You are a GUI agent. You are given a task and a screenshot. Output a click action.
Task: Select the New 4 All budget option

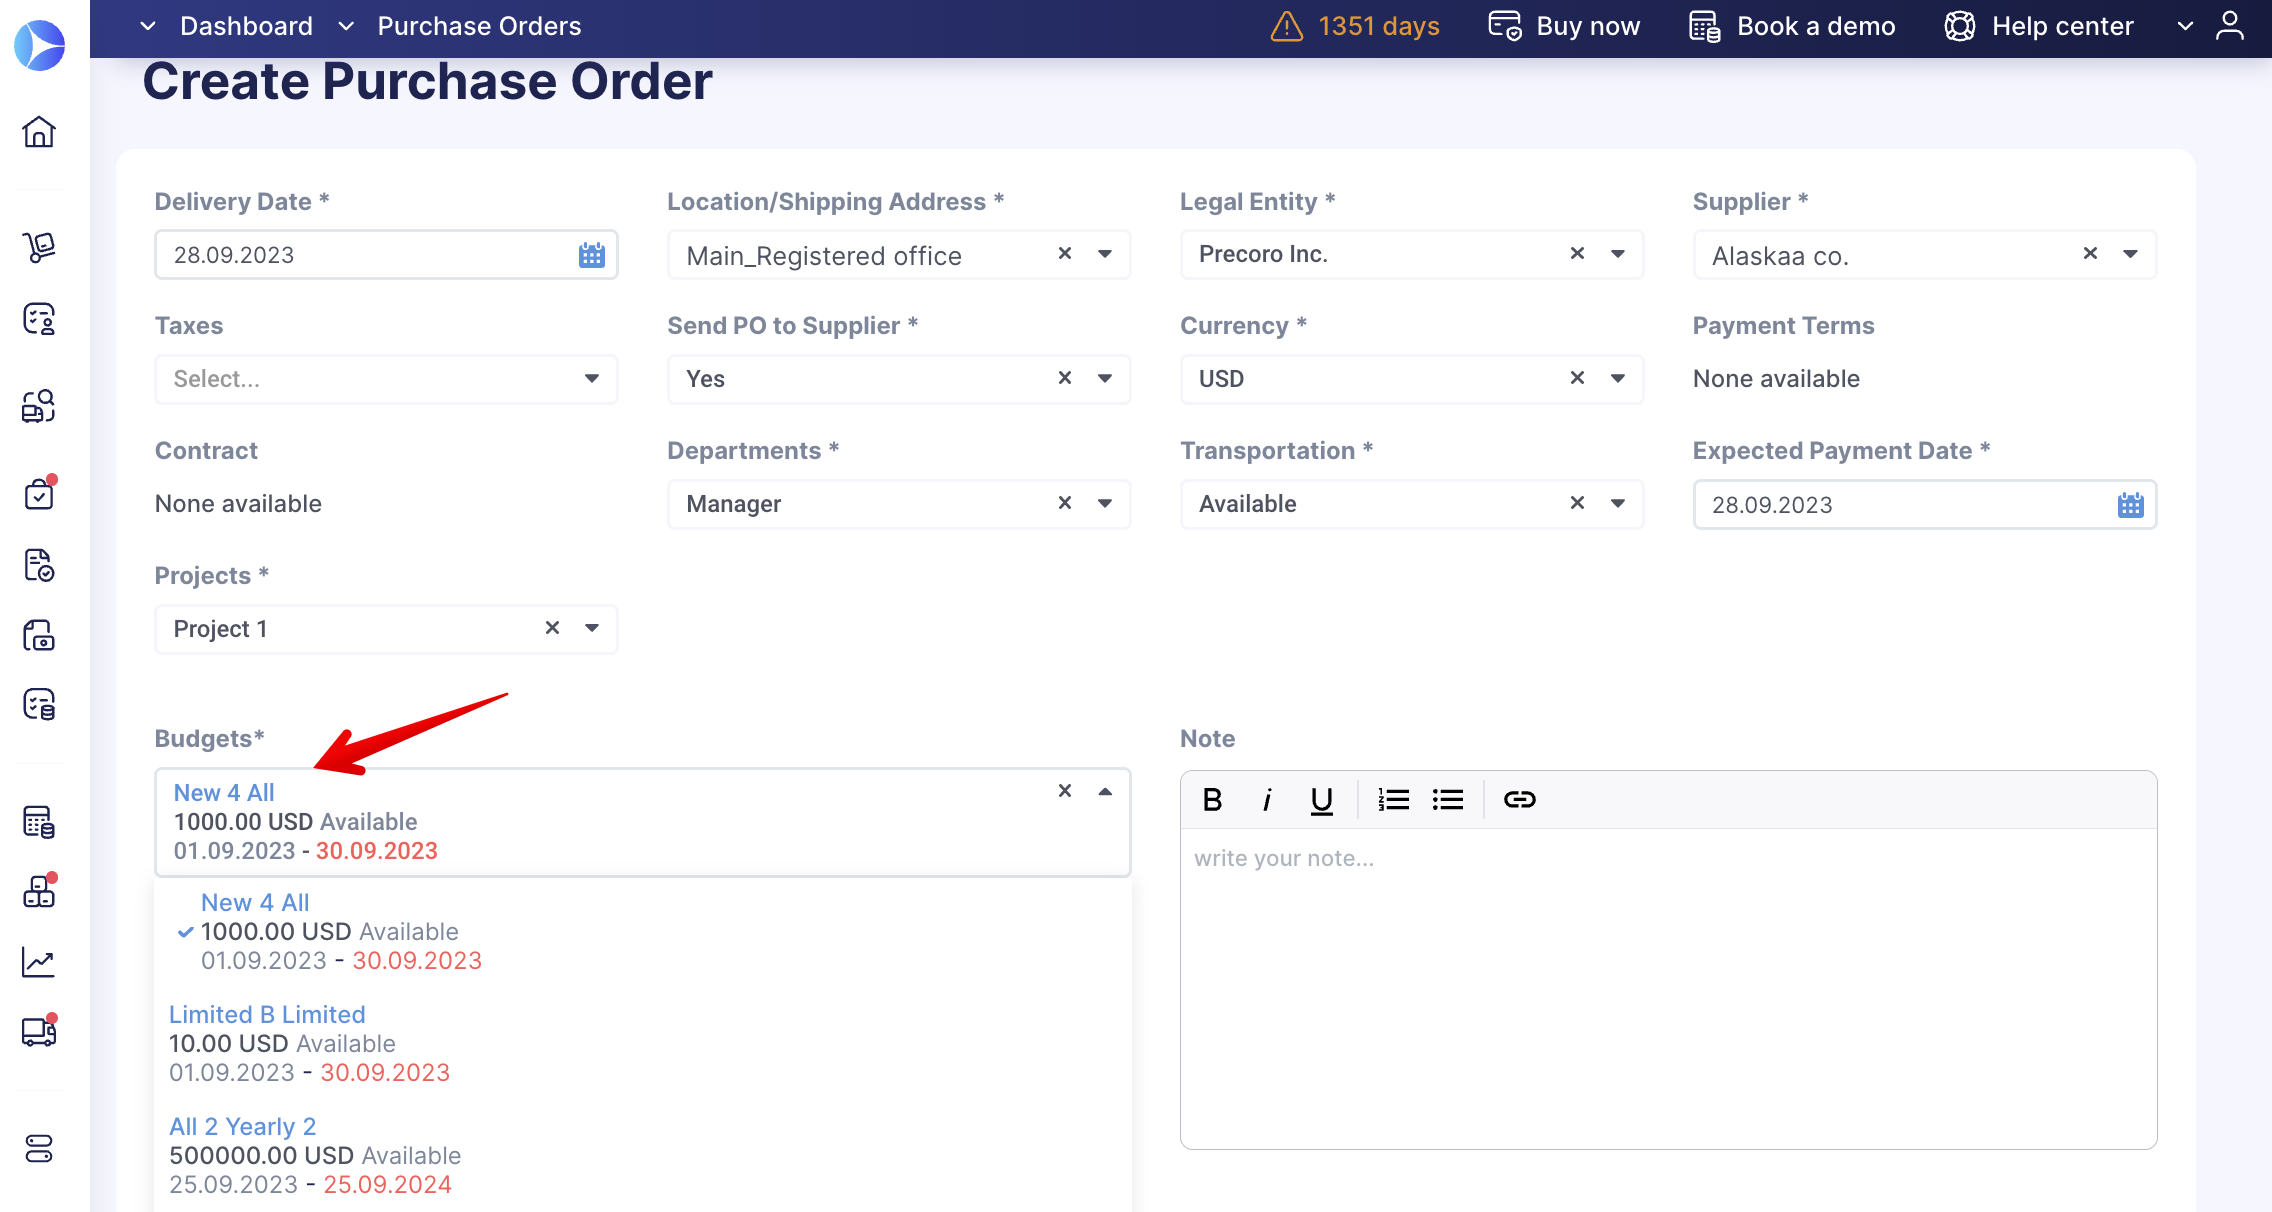(x=643, y=932)
